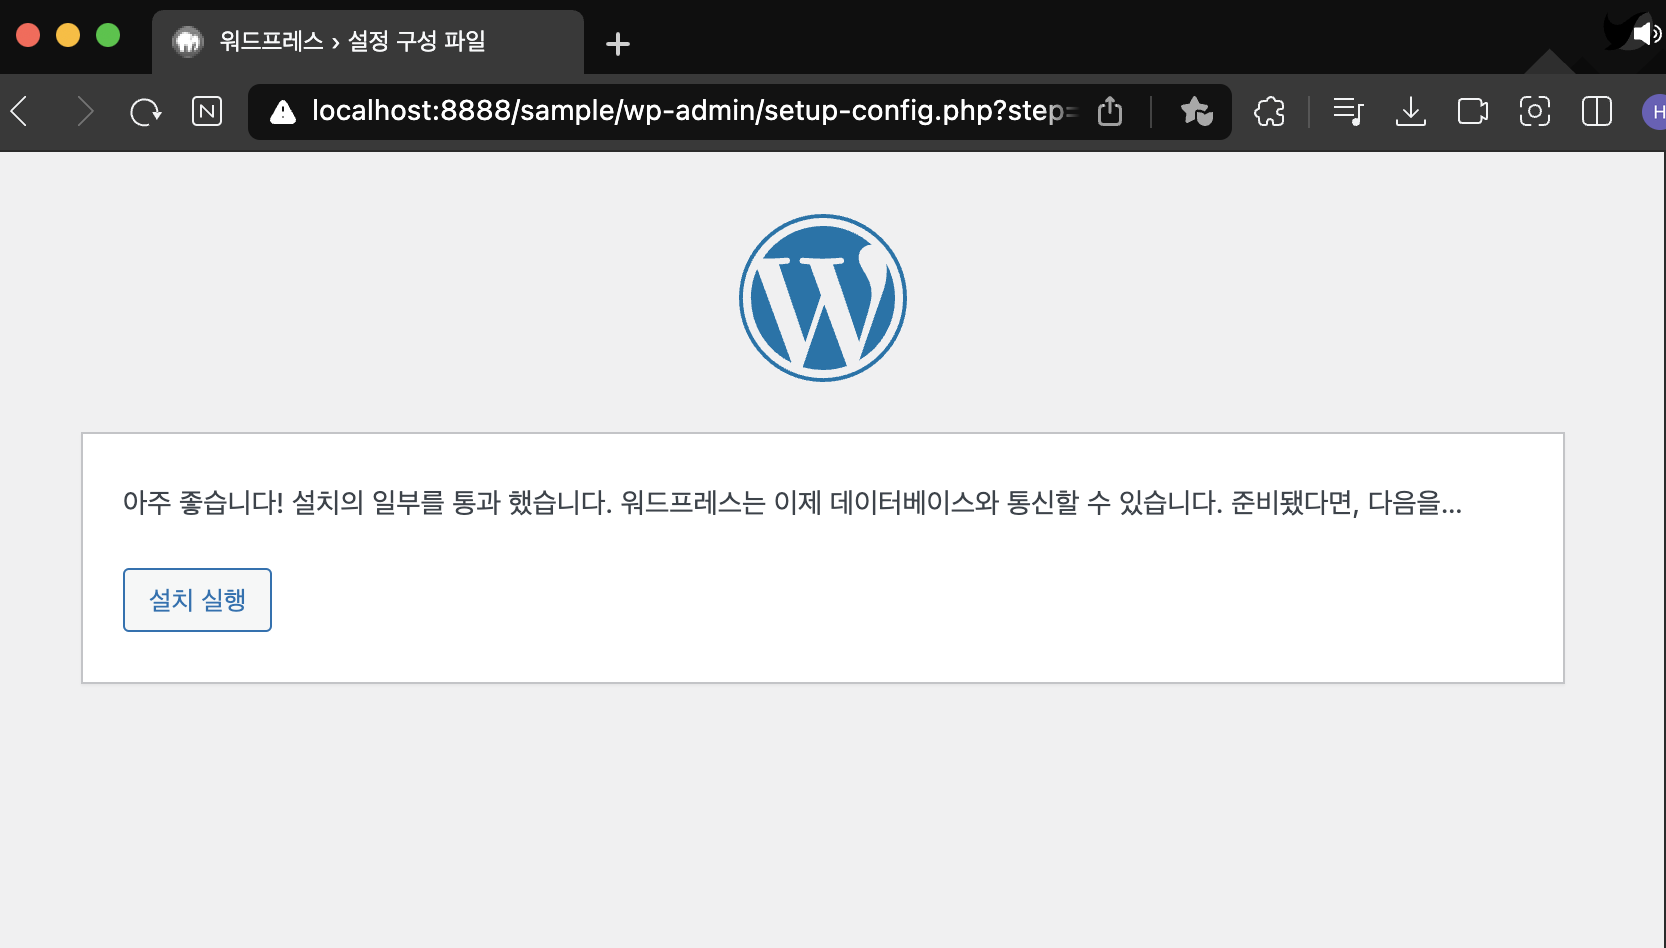1666x948 pixels.
Task: Bookmark the page with the star icon
Action: coord(1196,111)
